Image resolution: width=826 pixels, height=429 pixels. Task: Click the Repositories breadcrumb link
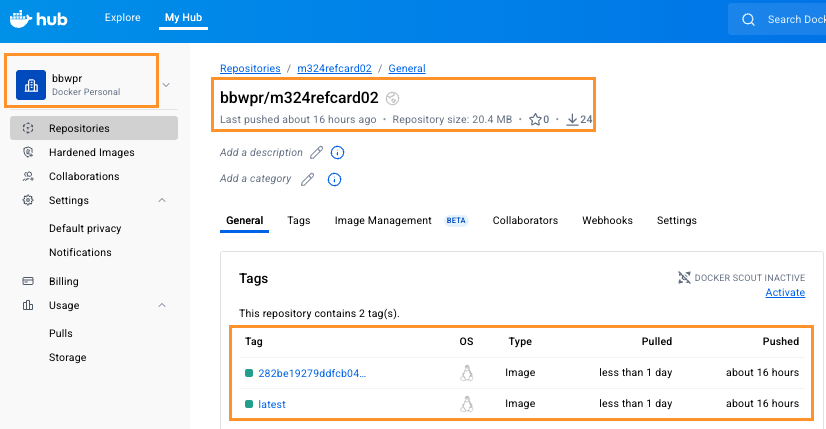click(250, 69)
